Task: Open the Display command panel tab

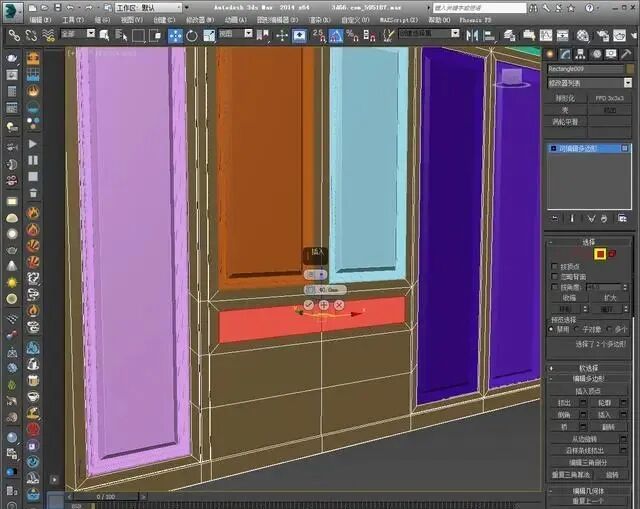Action: pyautogui.click(x=611, y=54)
